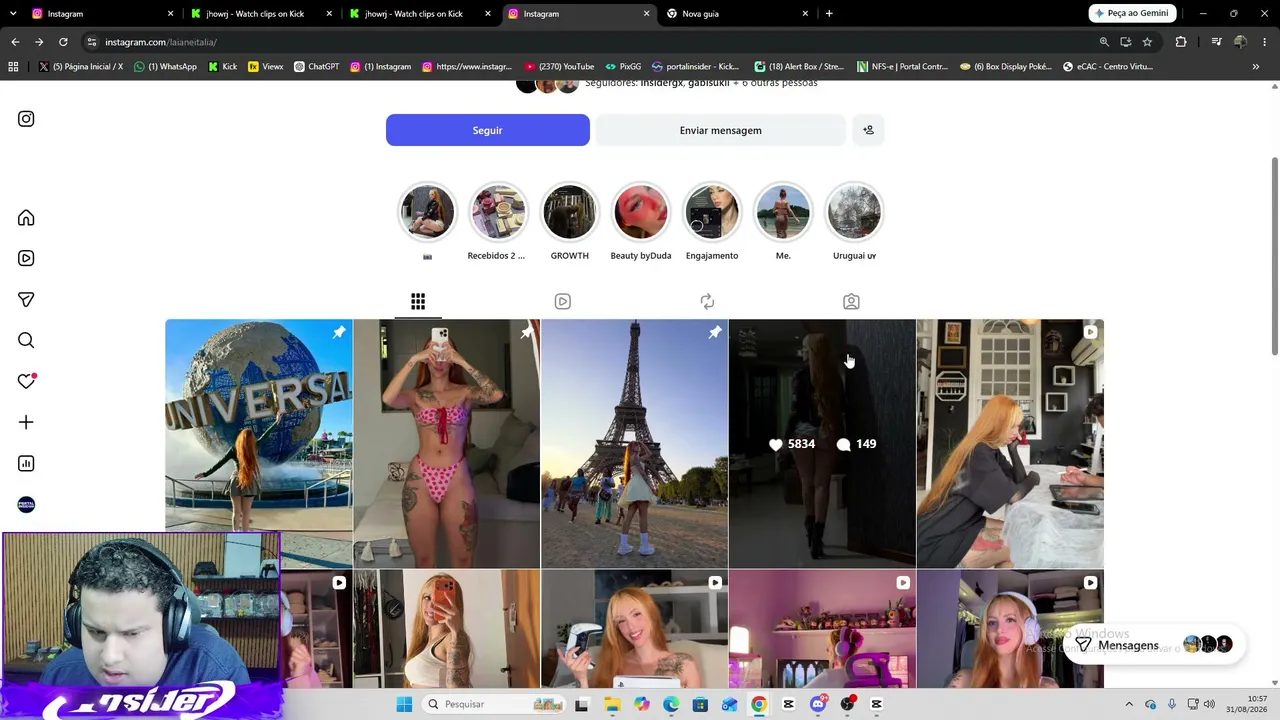Open the WhatsApp bookmark
This screenshot has width=1280, height=720.
(x=165, y=67)
